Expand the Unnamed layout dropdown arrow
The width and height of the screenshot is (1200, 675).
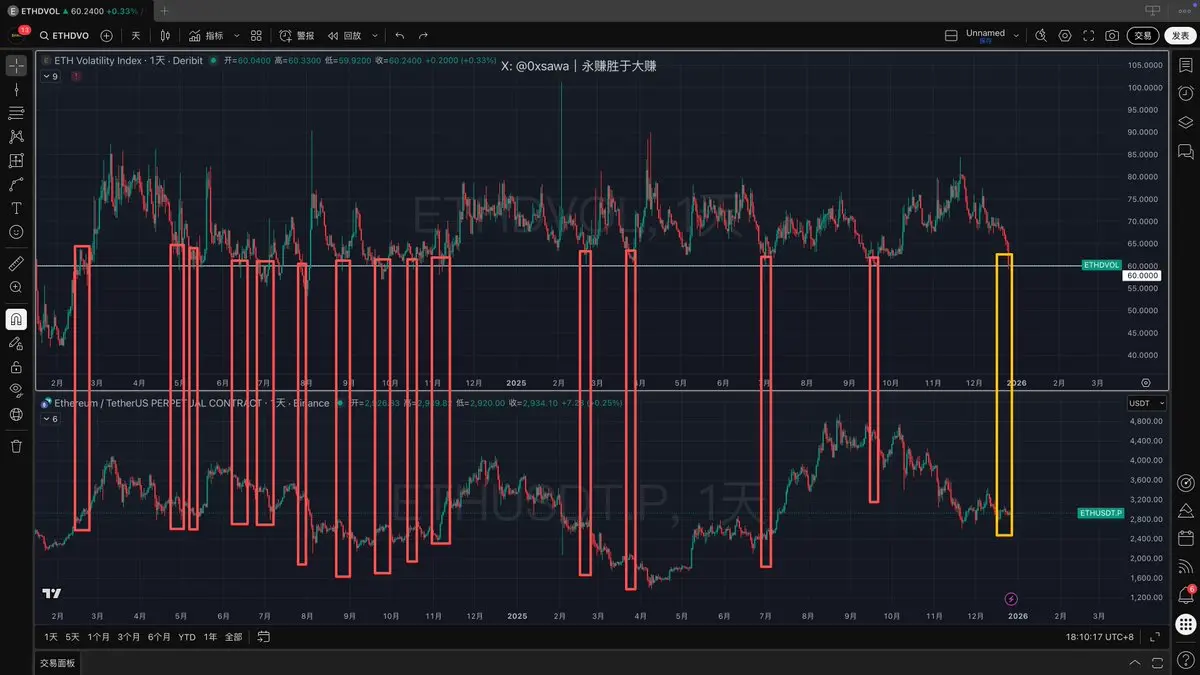(x=1017, y=35)
